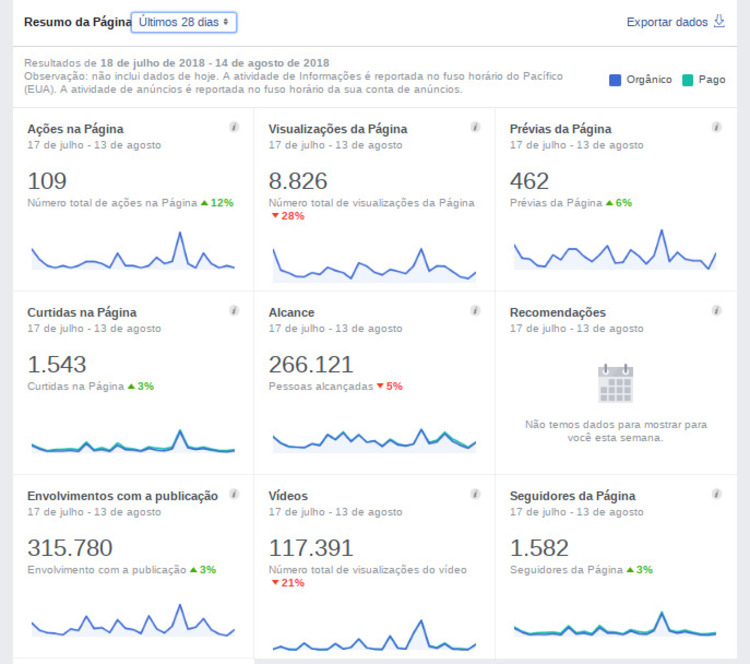The image size is (750, 664).
Task: Click info icon on Vídeos card
Action: tap(475, 494)
